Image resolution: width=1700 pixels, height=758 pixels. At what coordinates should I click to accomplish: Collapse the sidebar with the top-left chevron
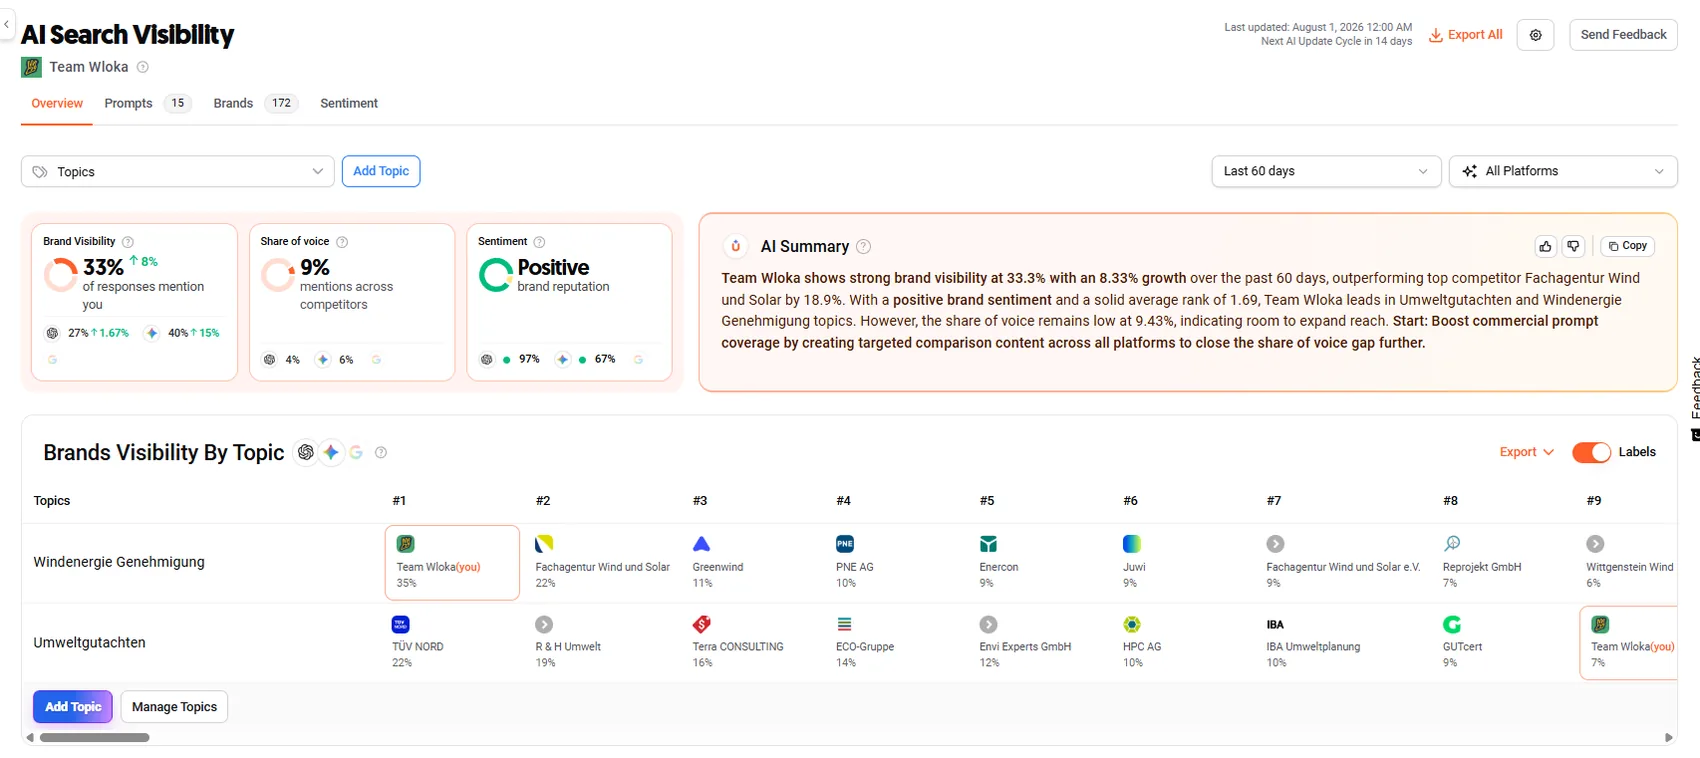click(6, 24)
